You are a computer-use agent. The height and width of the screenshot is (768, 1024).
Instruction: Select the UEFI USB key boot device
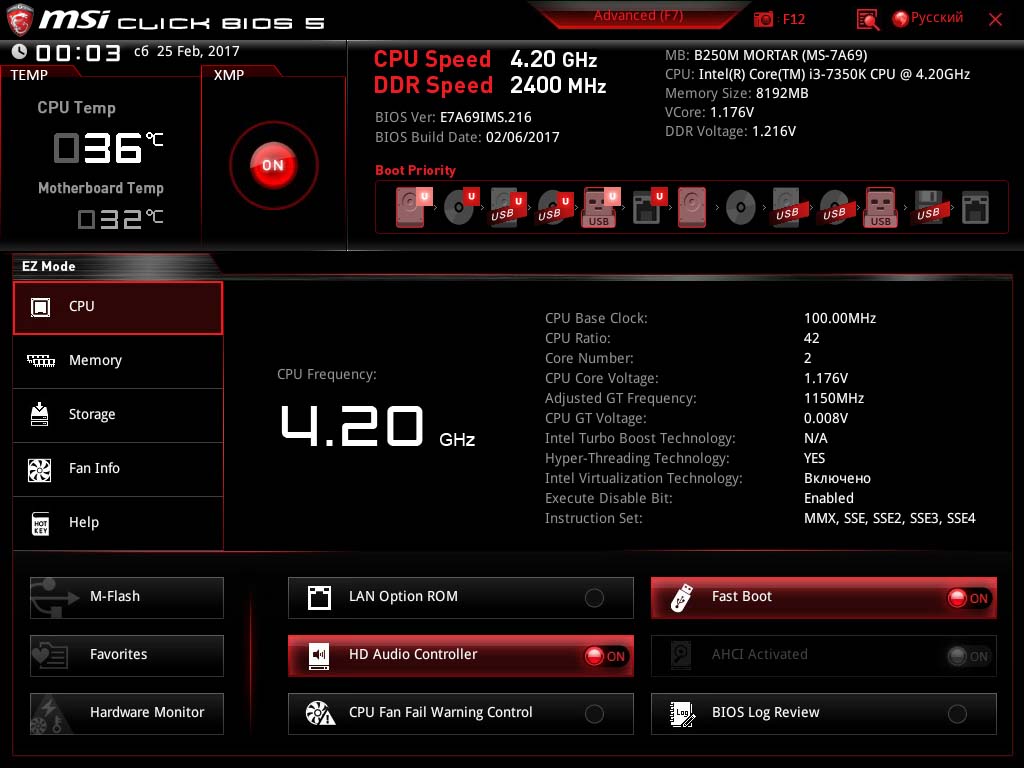(x=600, y=207)
